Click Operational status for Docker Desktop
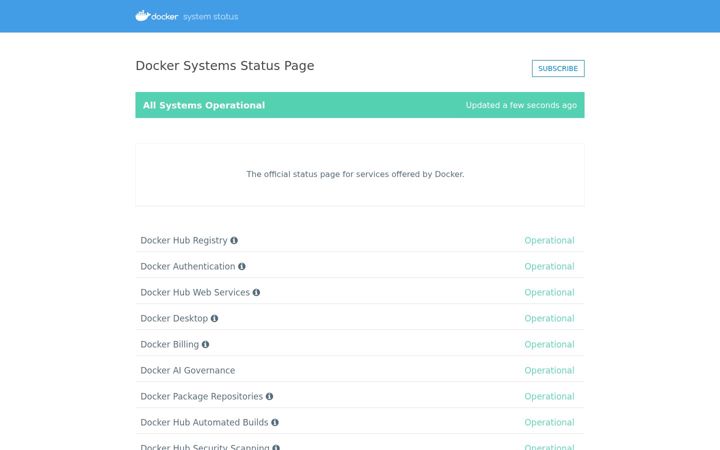720x450 pixels. pyautogui.click(x=549, y=318)
